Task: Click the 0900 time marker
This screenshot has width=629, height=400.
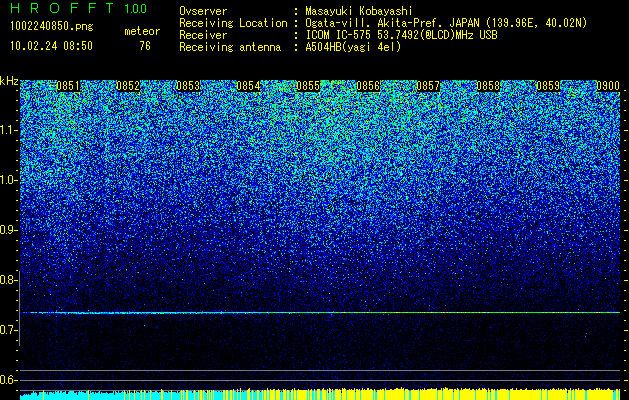Action: [608, 86]
